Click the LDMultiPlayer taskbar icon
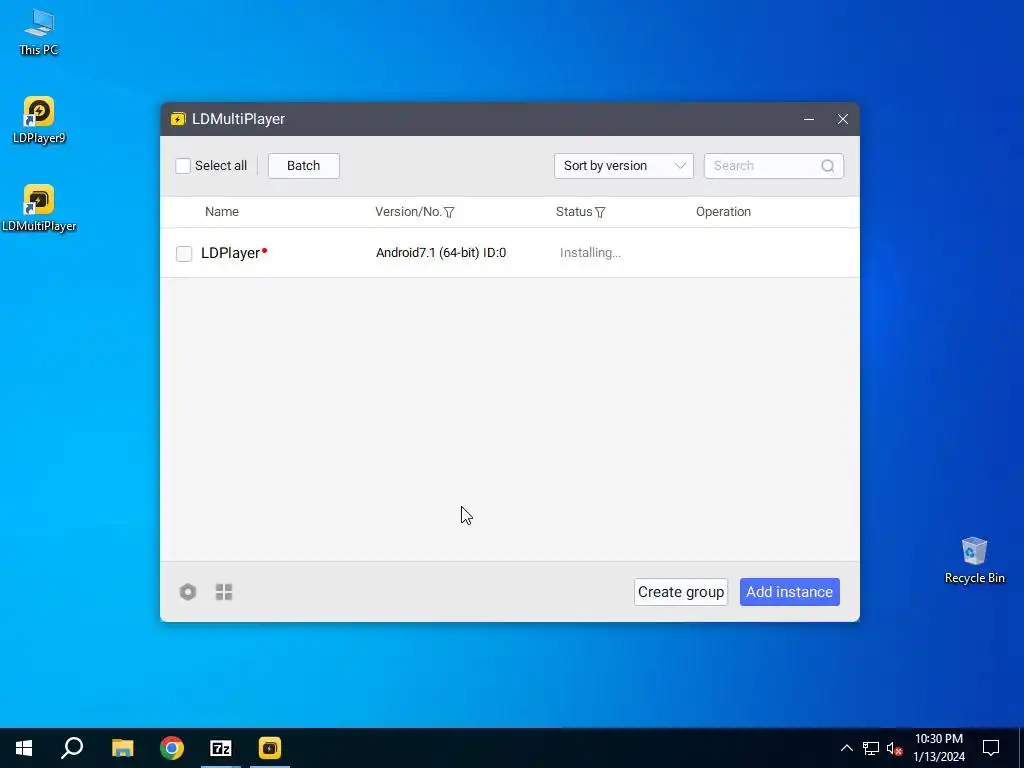 (x=270, y=748)
